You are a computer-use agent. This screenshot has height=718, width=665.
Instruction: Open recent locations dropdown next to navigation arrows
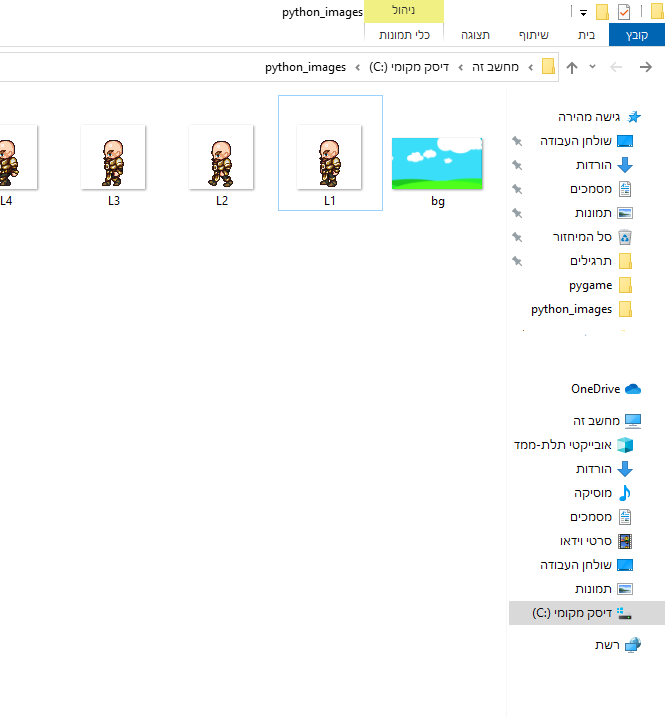tap(592, 67)
